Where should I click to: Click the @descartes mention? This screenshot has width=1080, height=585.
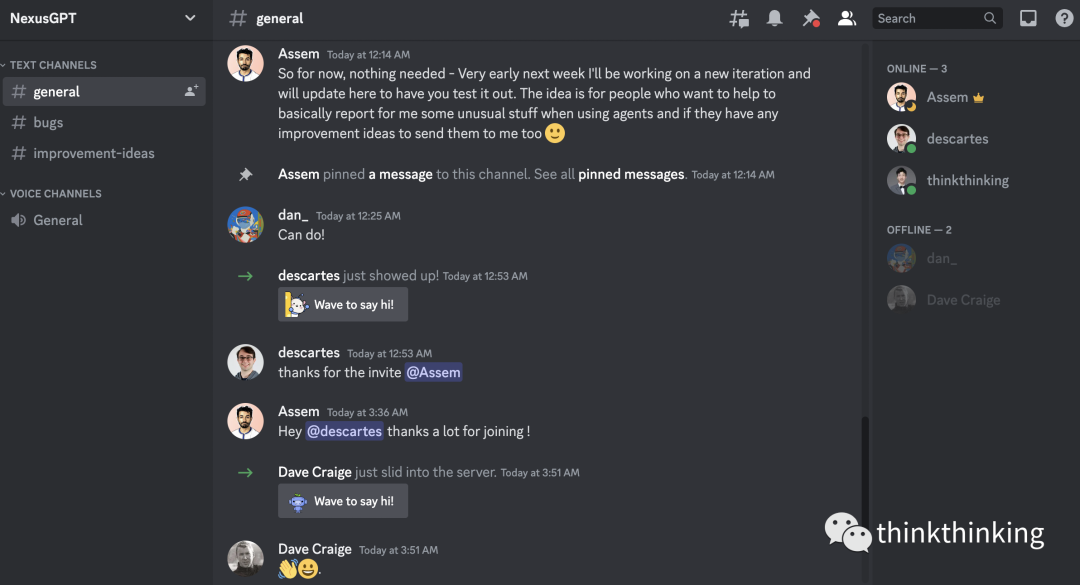click(x=344, y=431)
